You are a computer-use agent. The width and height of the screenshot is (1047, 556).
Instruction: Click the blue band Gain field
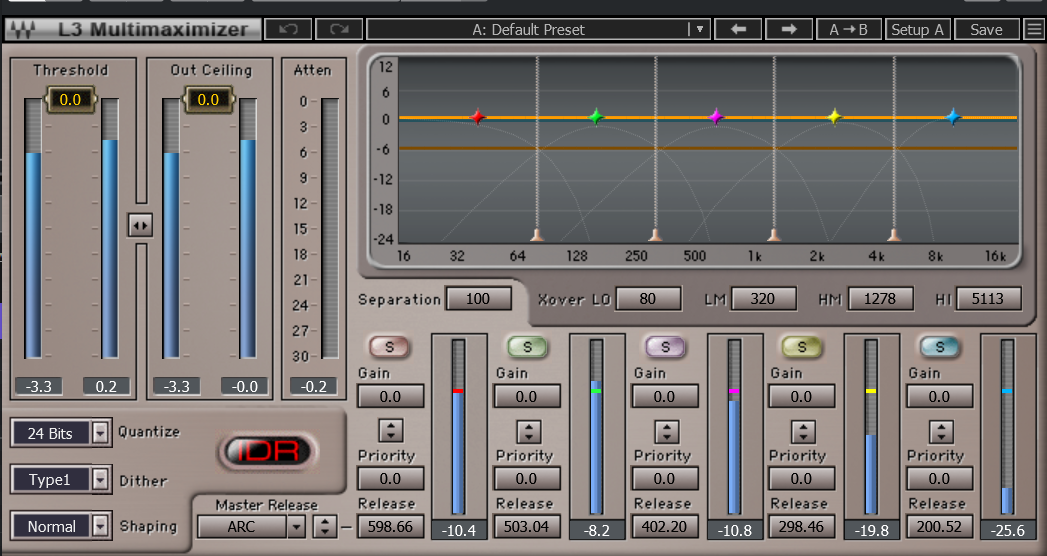point(939,396)
